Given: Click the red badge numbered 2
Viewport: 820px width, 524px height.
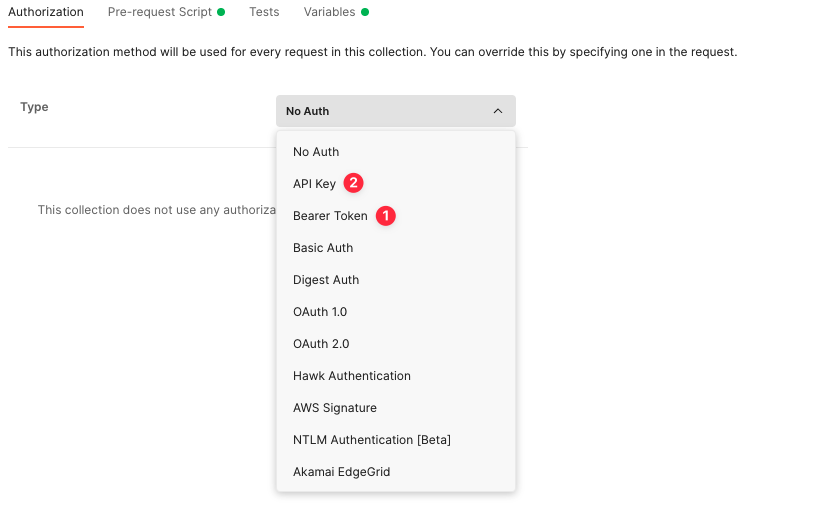Looking at the screenshot, I should (x=354, y=183).
